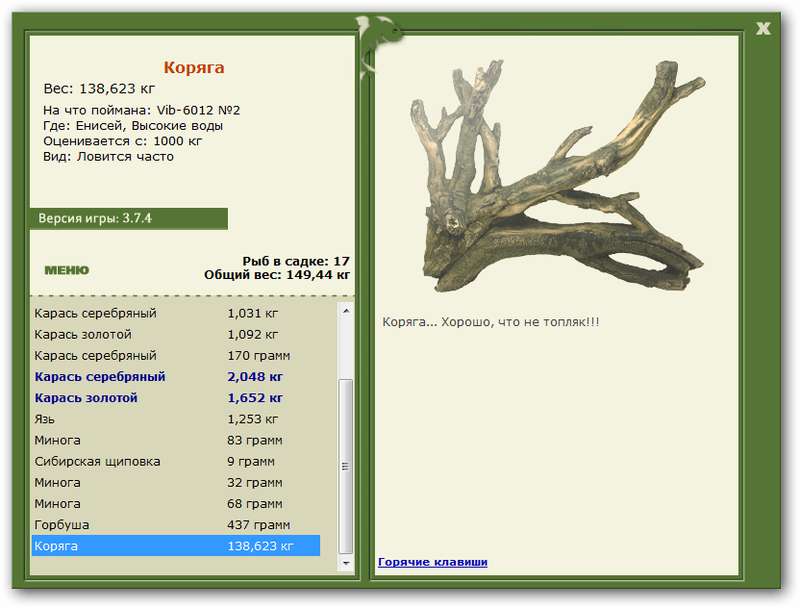Select Карась серебряный 1,031 кг row
This screenshot has width=800, height=608.
point(176,313)
